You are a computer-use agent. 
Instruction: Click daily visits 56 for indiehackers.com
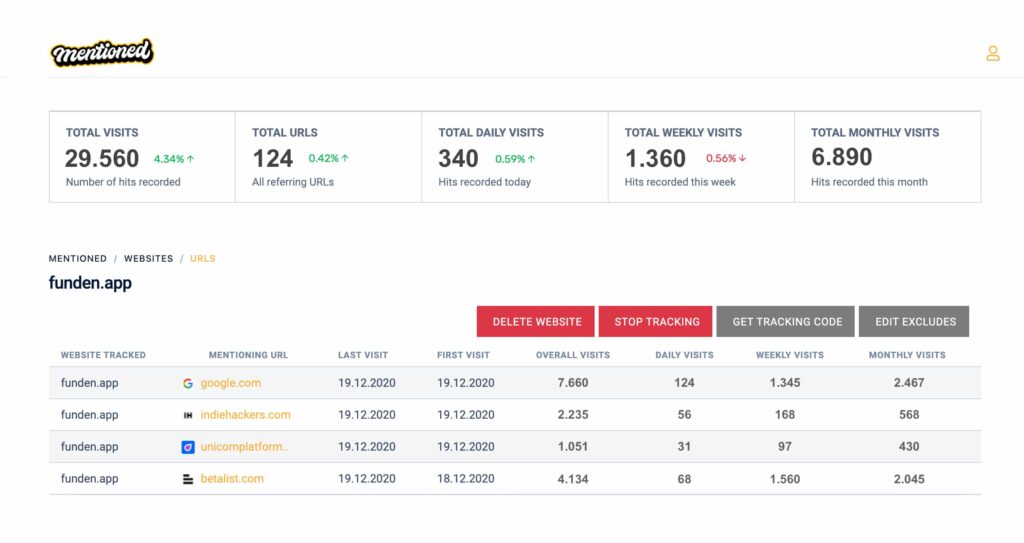[684, 414]
